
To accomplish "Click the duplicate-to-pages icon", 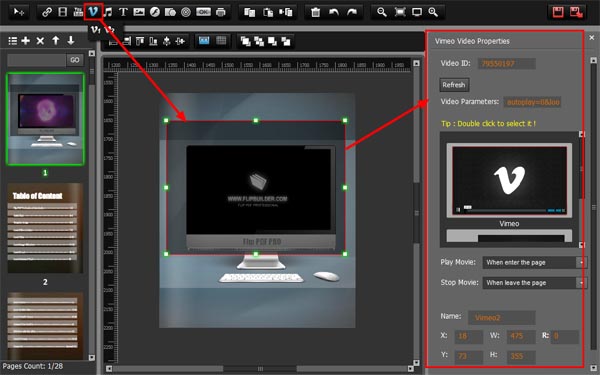I will [x=286, y=12].
